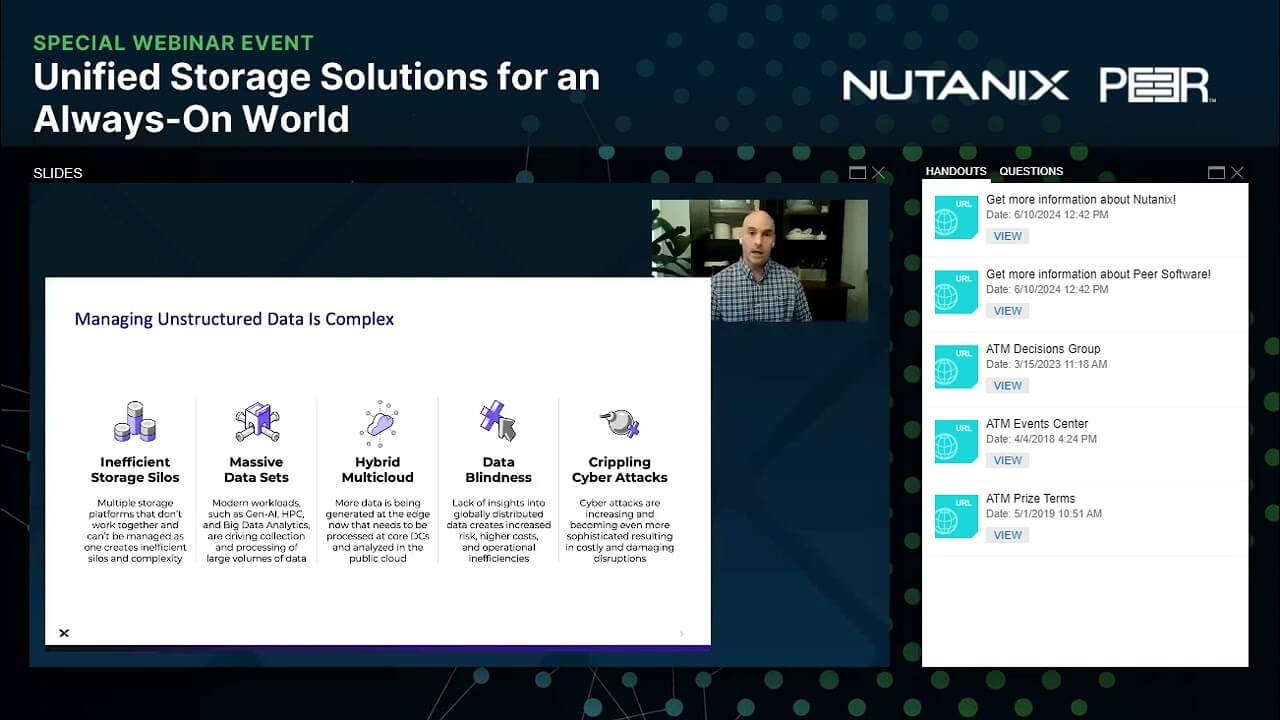The image size is (1280, 720).
Task: Click the next-slide chevron arrow
Action: pos(681,632)
